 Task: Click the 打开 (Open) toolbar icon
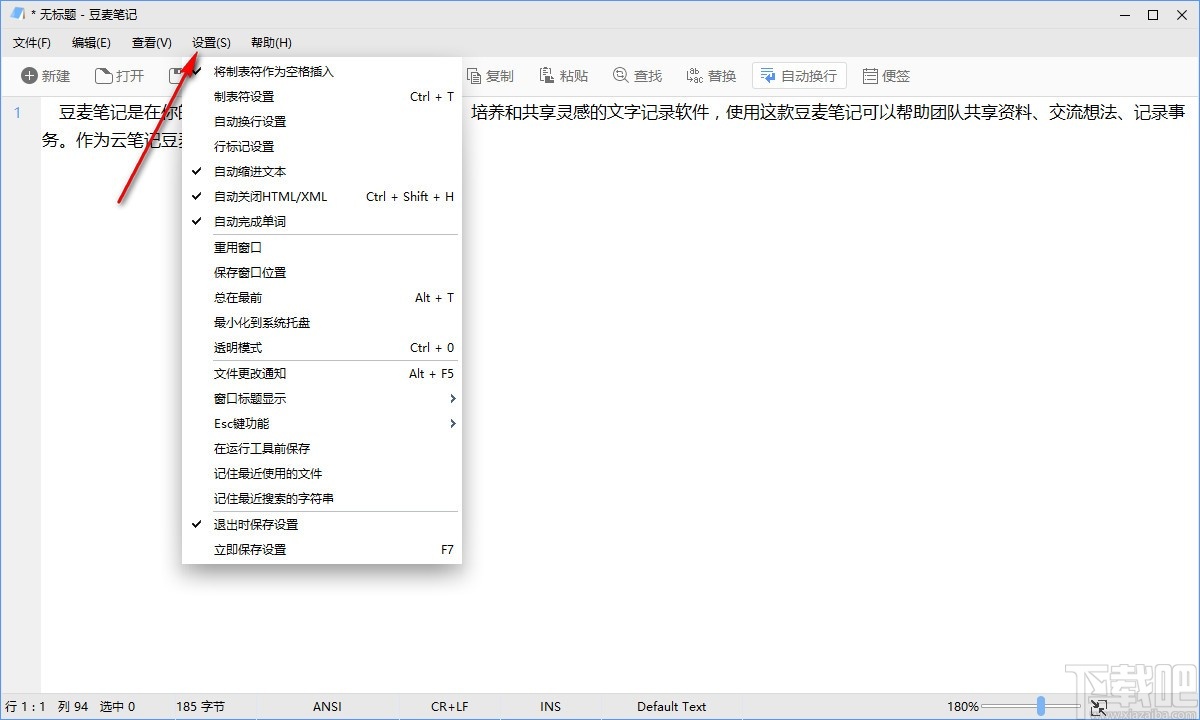(x=120, y=75)
